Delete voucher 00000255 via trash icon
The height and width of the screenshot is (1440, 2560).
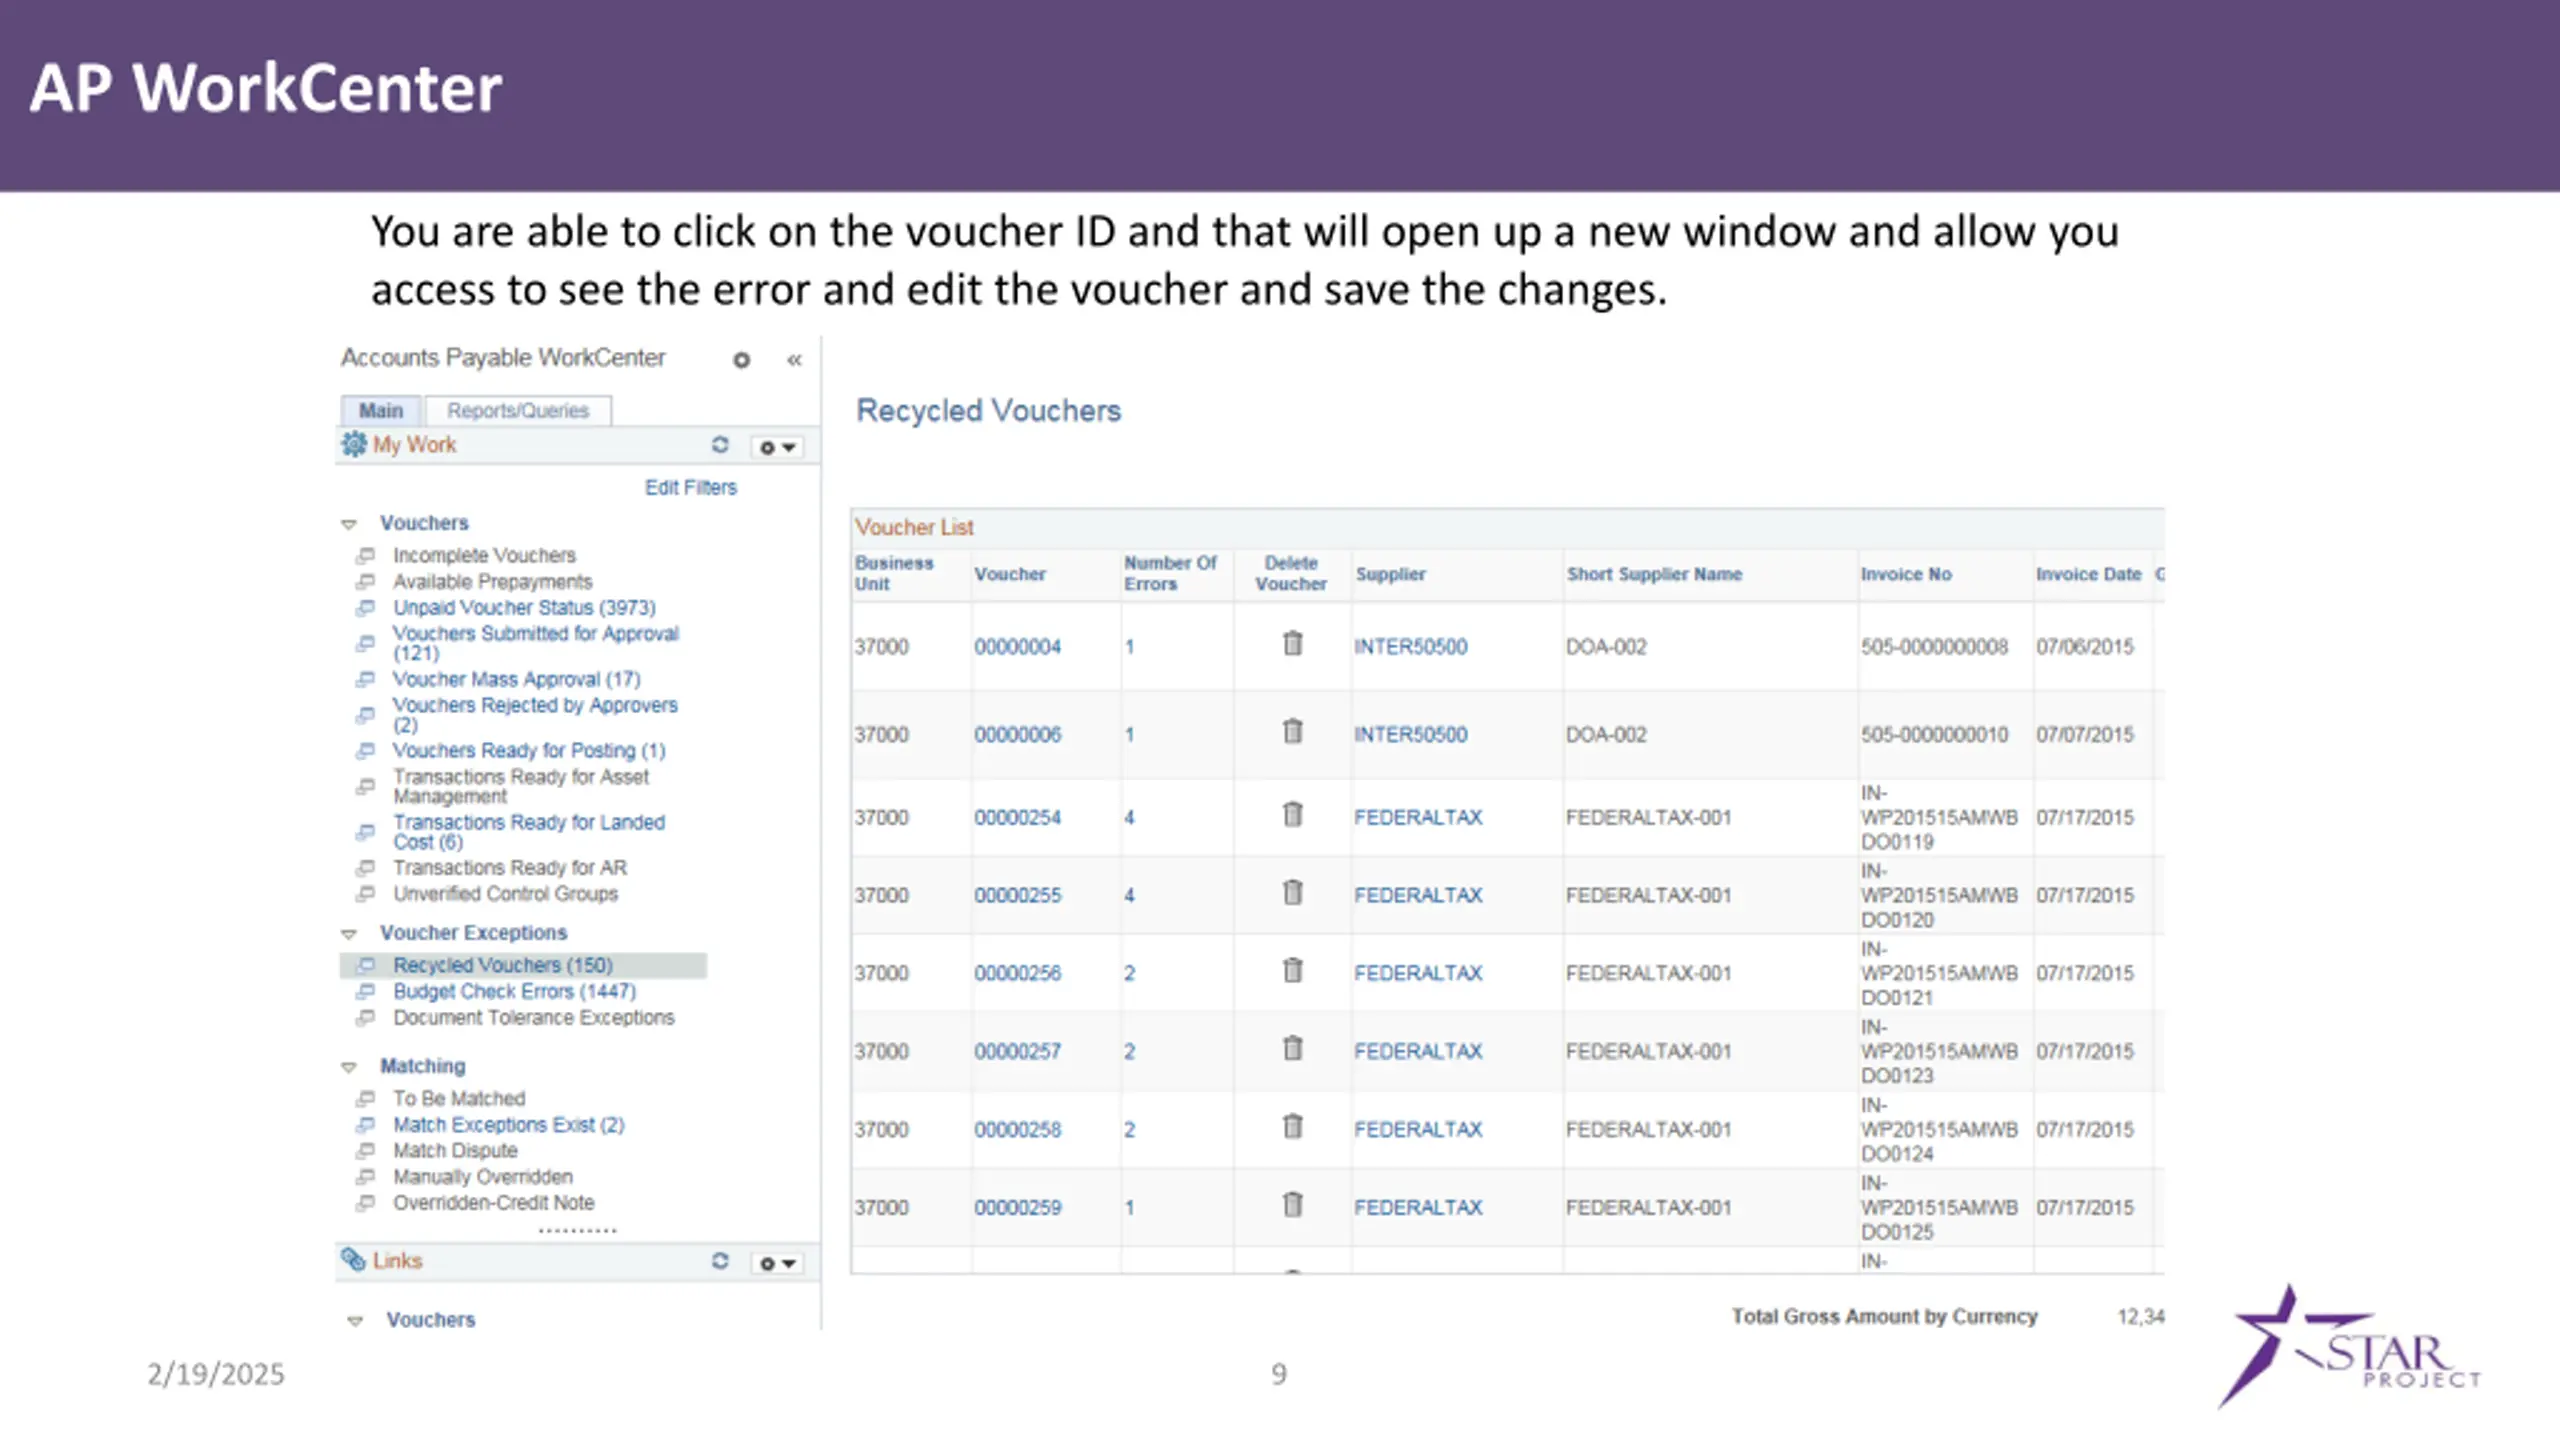(1292, 892)
